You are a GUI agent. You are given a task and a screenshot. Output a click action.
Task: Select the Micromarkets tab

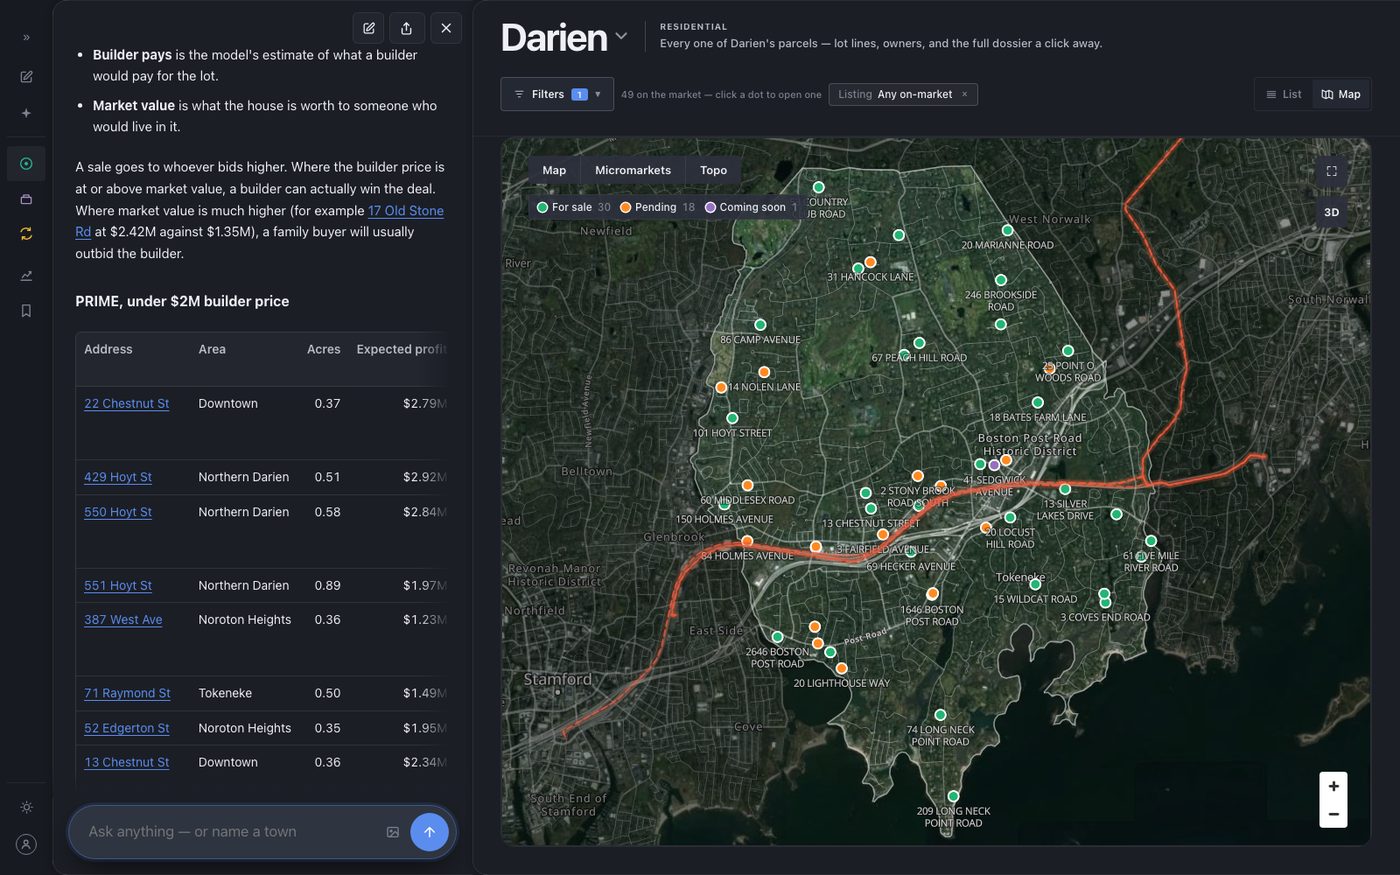pos(633,170)
